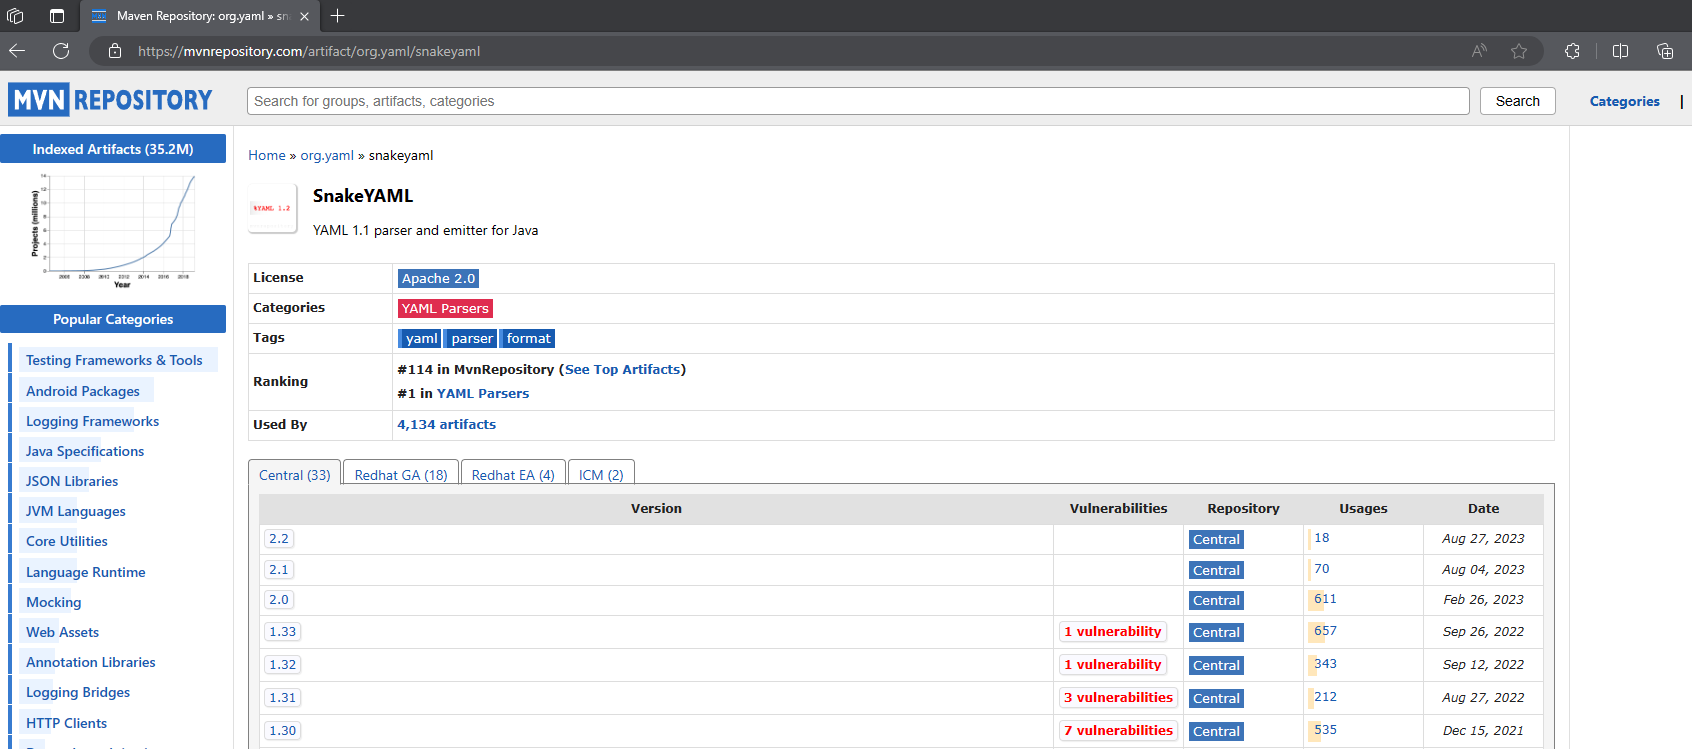Open version 2.2
Image resolution: width=1692 pixels, height=749 pixels.
tap(279, 539)
